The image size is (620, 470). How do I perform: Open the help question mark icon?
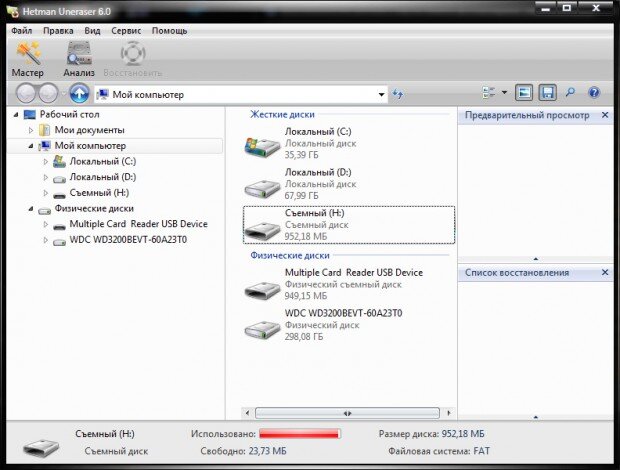594,93
